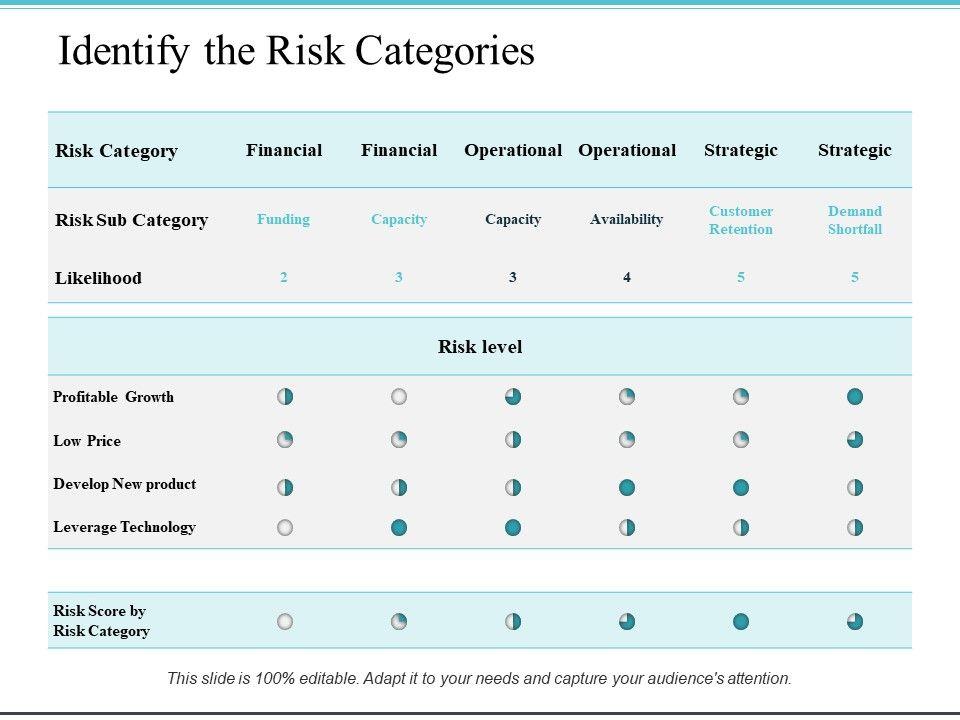Image resolution: width=960 pixels, height=720 pixels.
Task: Click the Leverage Technology row label
Action: [x=124, y=527]
